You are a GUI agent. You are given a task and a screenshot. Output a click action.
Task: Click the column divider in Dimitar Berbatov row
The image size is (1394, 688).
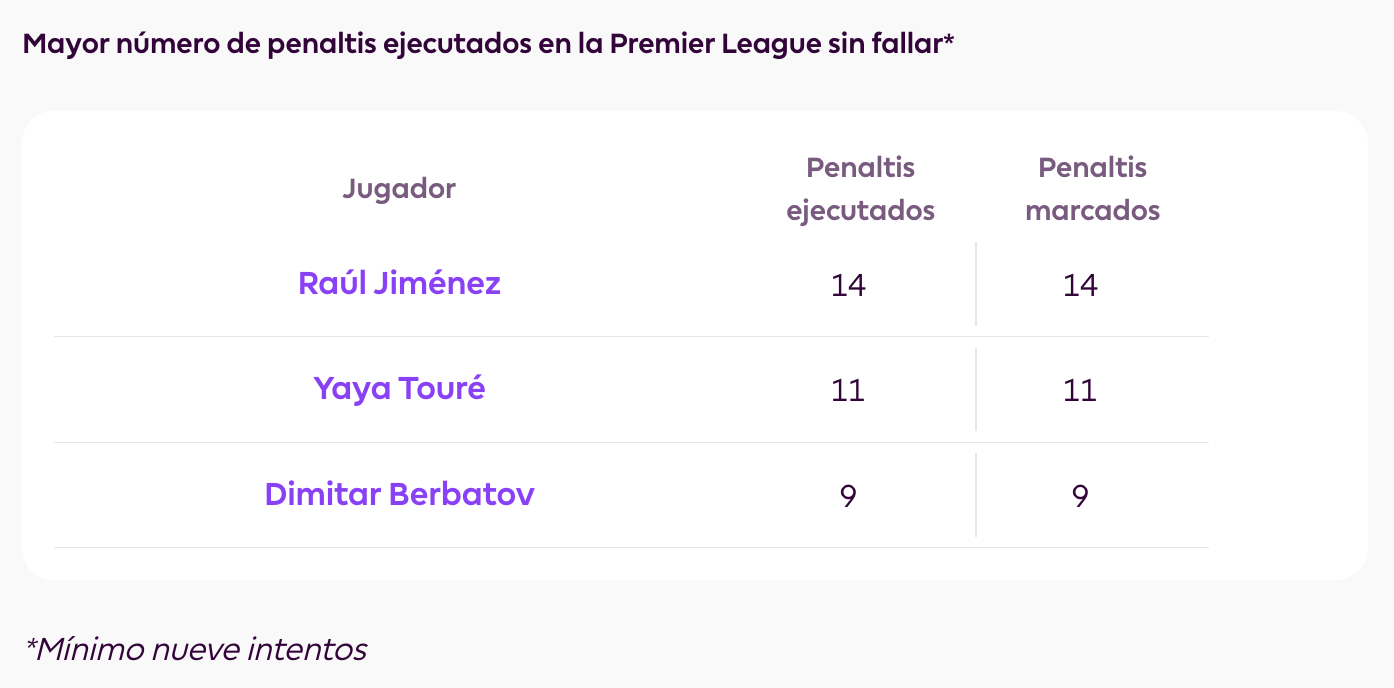coord(976,495)
